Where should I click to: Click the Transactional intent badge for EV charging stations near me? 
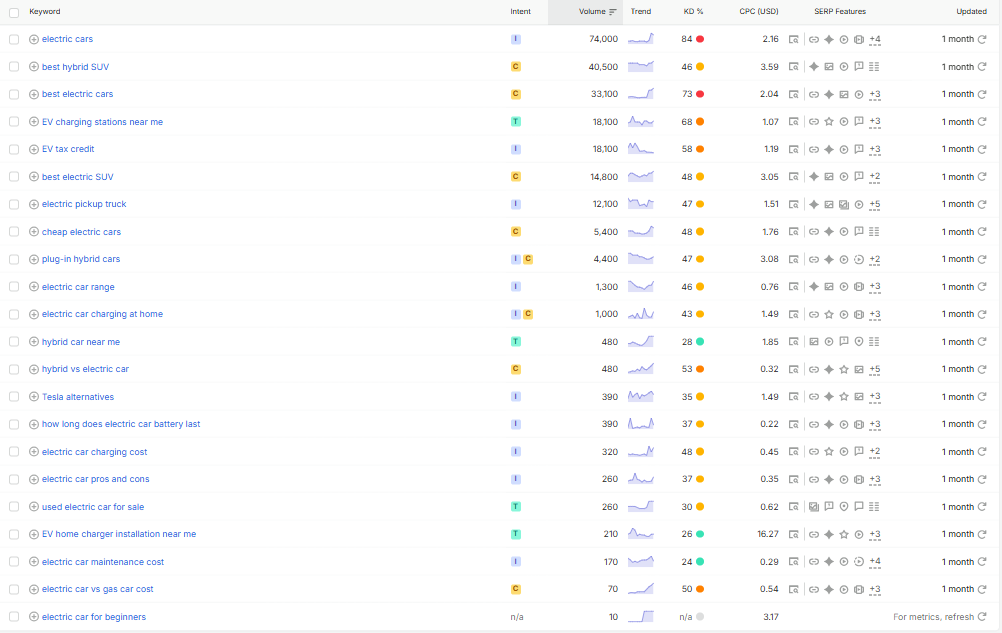pyautogui.click(x=516, y=121)
